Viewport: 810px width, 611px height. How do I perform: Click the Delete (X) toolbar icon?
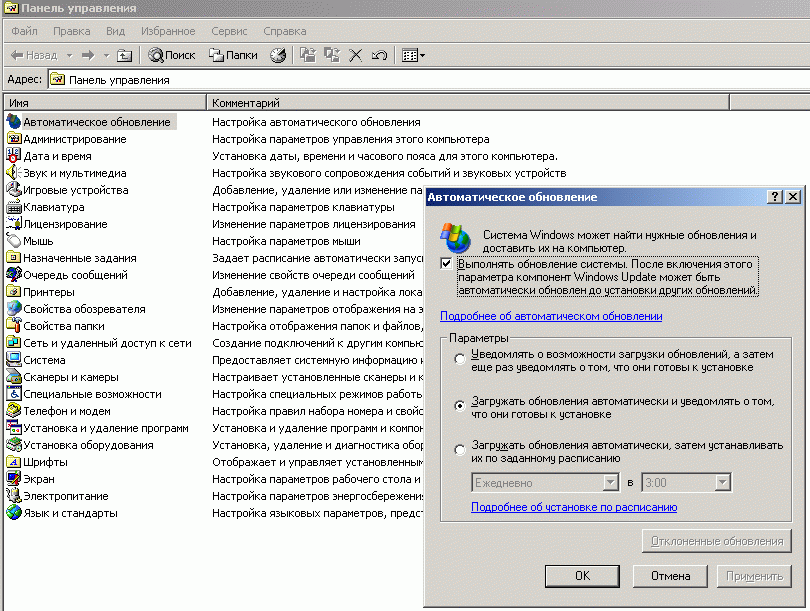coord(355,55)
